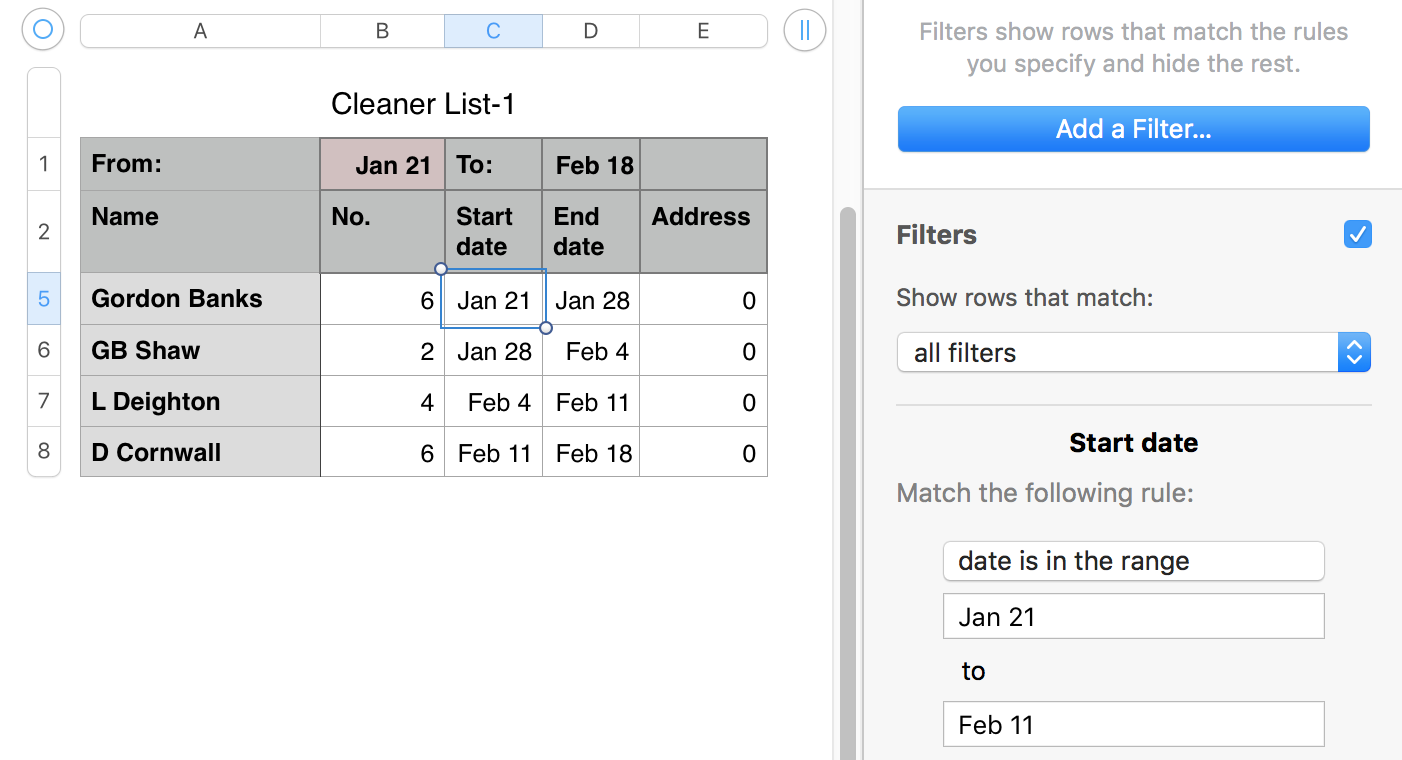The height and width of the screenshot is (760, 1402).
Task: Select column E header
Action: (x=703, y=31)
